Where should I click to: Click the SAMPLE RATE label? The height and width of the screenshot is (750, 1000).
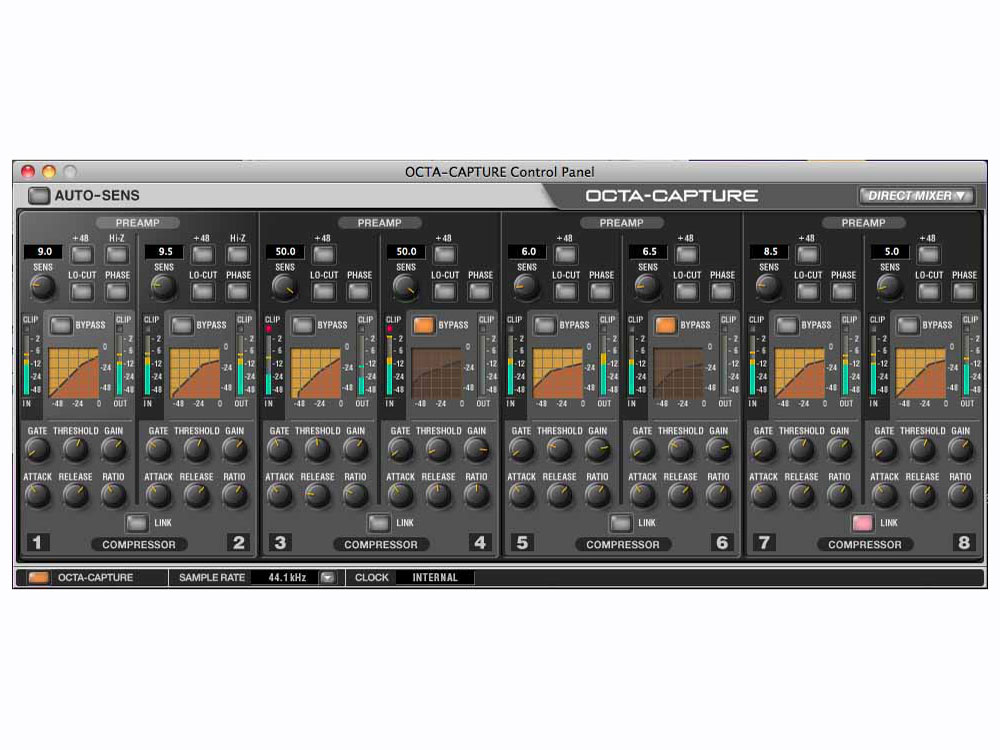coord(212,578)
